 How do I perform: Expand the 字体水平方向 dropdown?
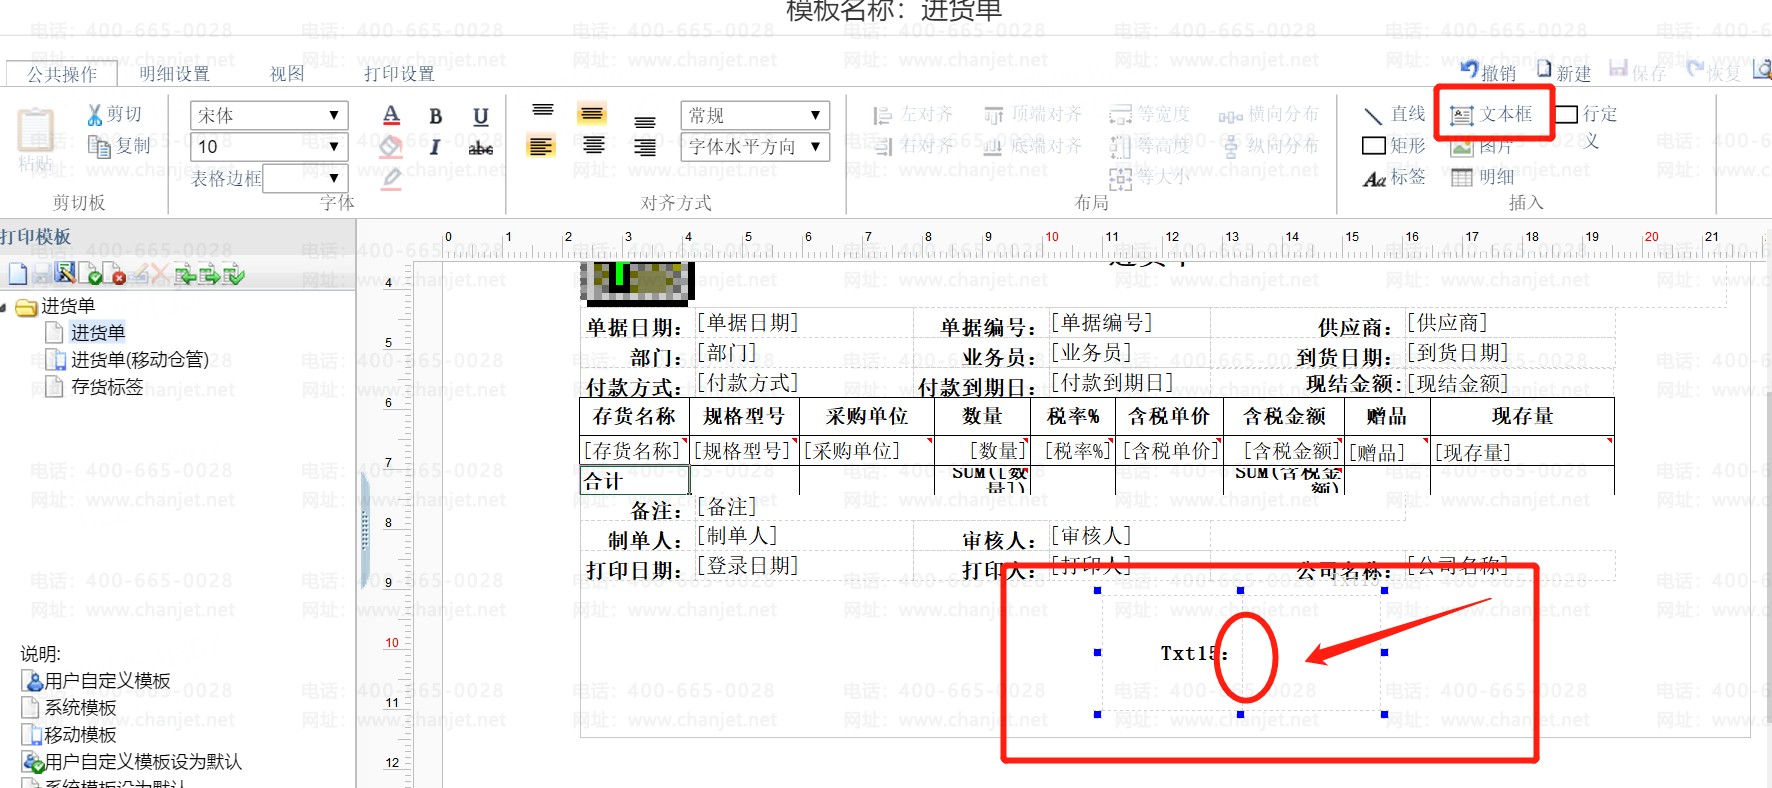(x=755, y=147)
